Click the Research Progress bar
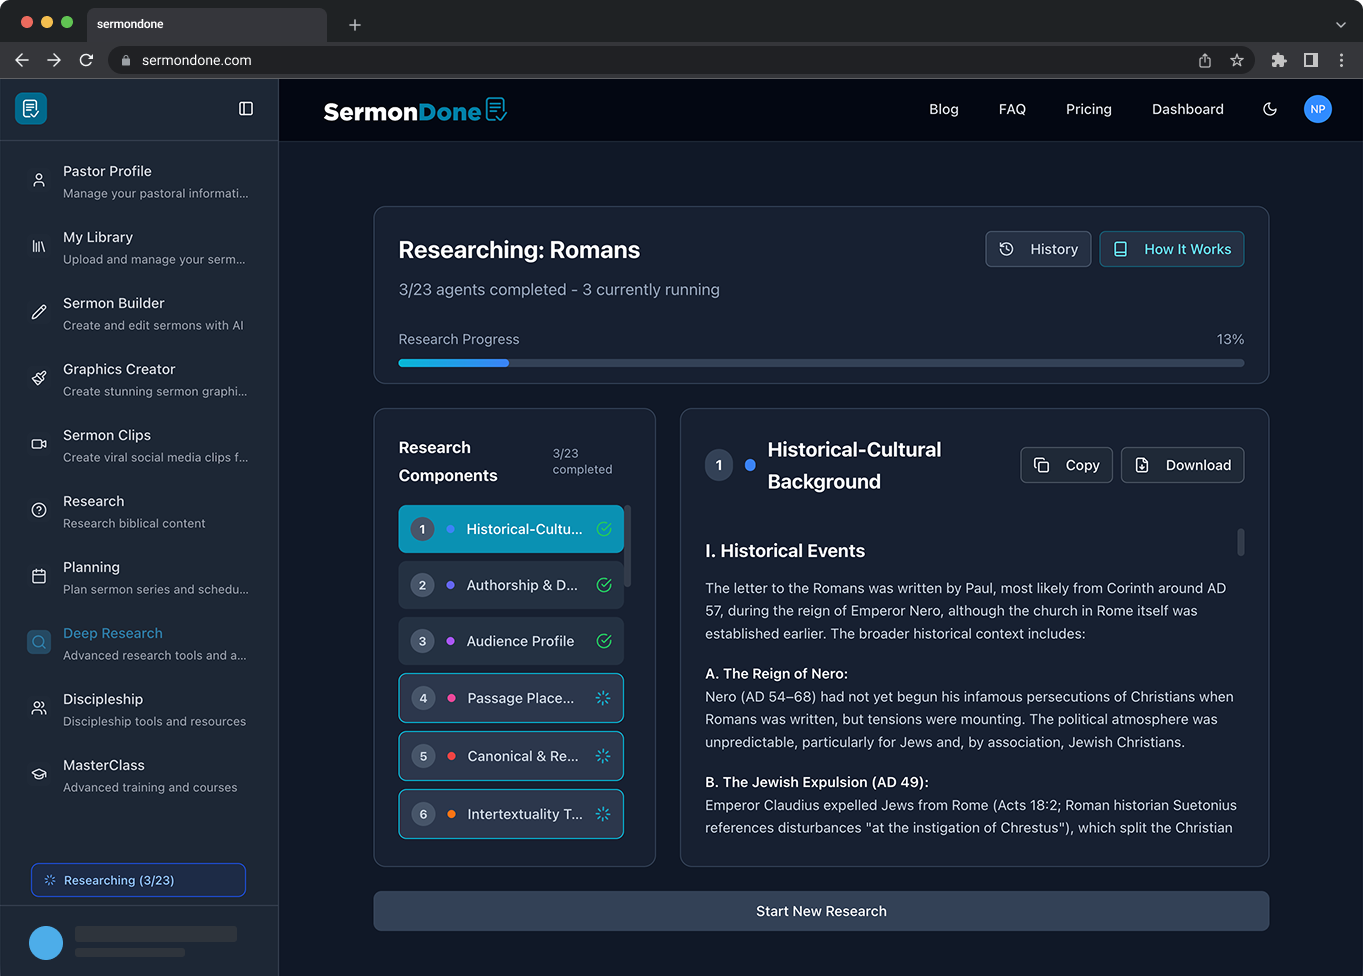The image size is (1363, 976). coord(820,363)
